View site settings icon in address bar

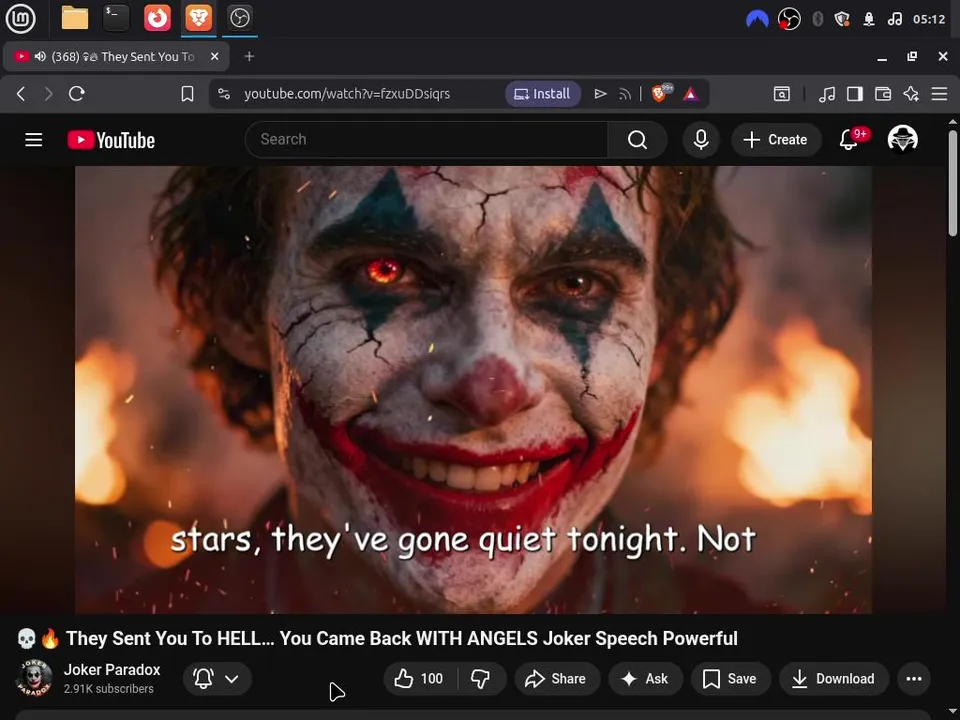point(224,94)
